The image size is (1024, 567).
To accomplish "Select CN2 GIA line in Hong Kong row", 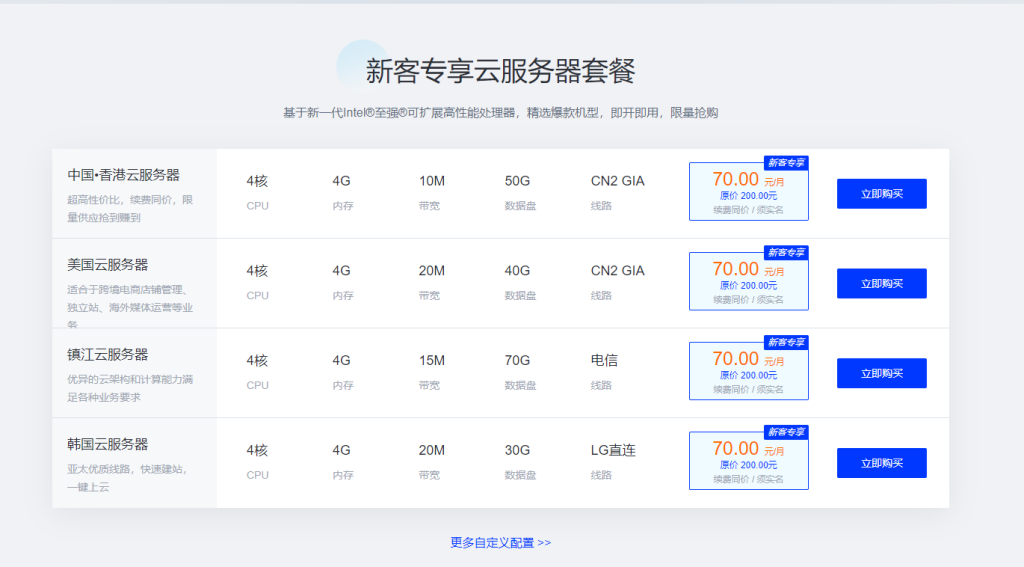I will pos(617,181).
